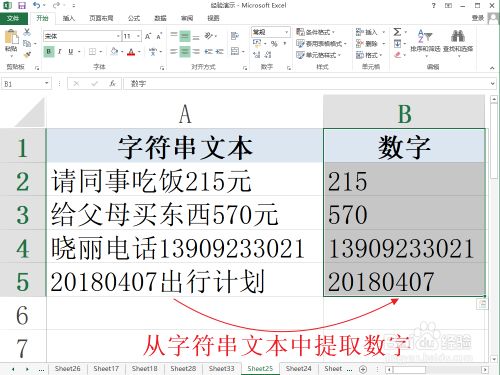The image size is (500, 375).
Task: Click the Copy icon in clipboard group
Action: click(27, 43)
